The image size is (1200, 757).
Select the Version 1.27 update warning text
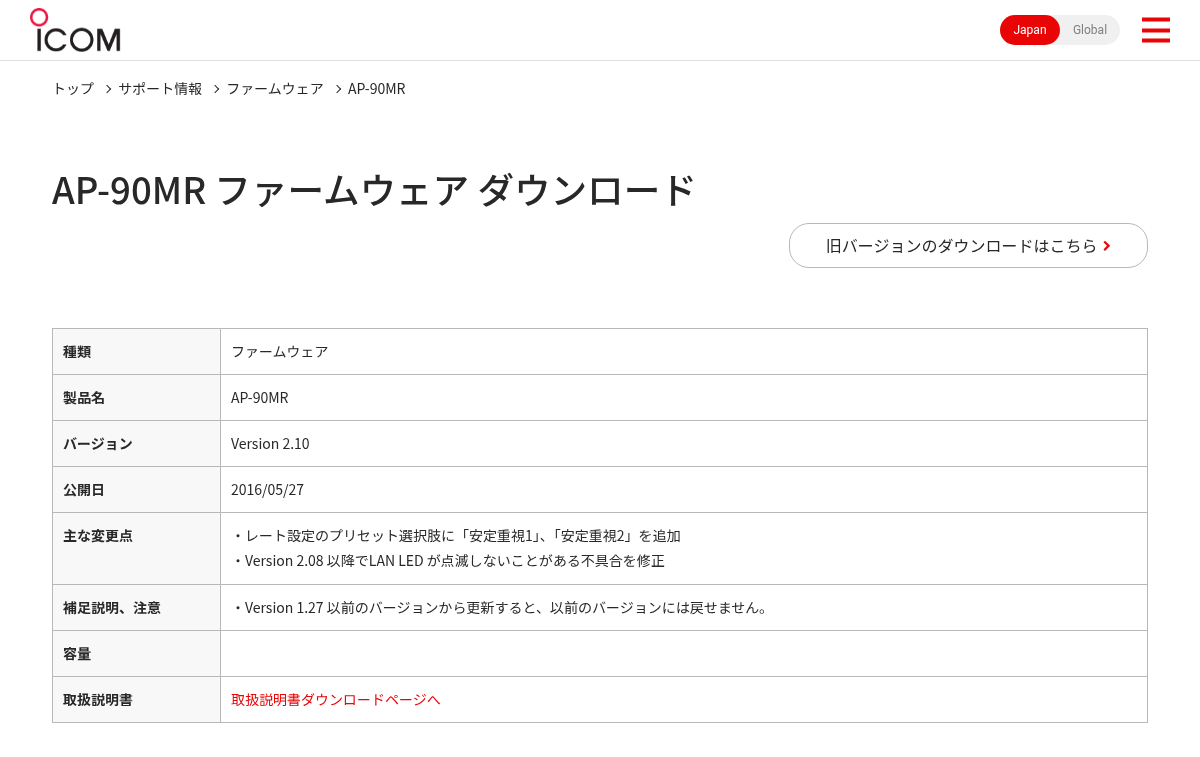tap(502, 607)
